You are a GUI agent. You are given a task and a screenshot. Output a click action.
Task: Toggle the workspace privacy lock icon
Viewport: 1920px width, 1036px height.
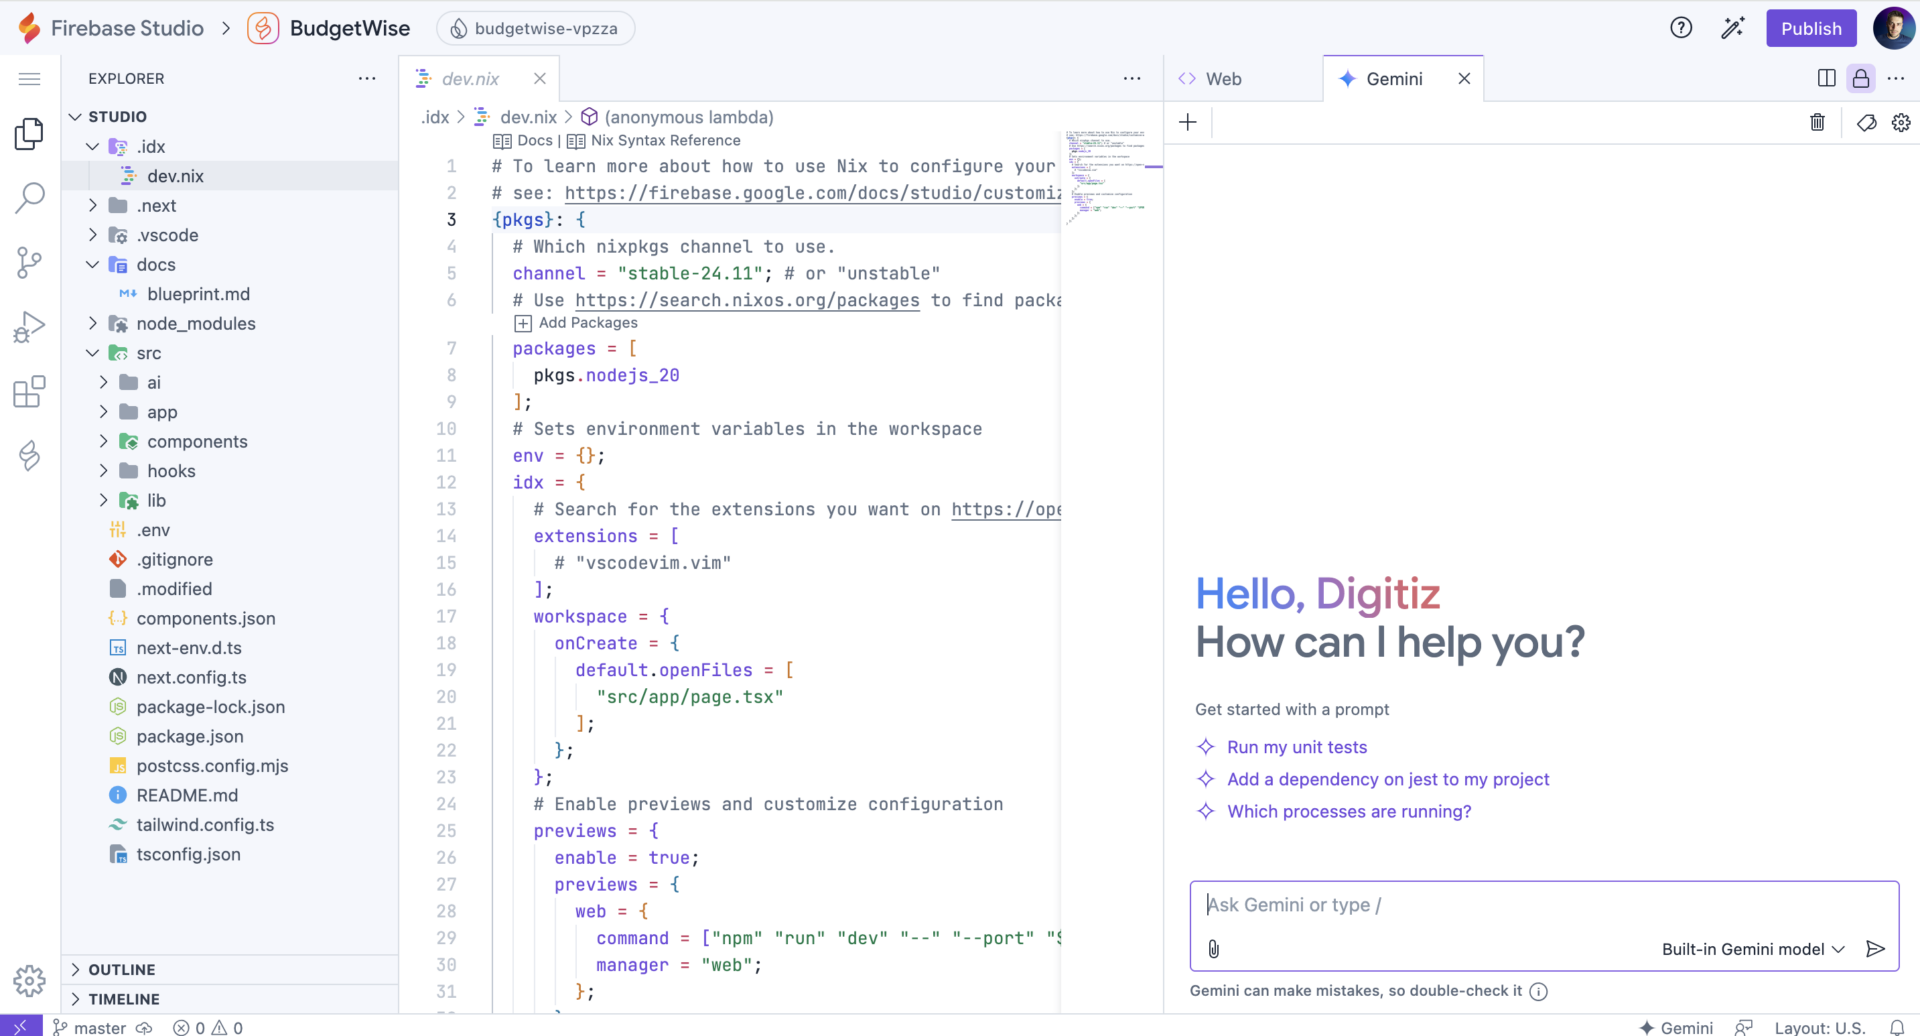tap(1861, 78)
